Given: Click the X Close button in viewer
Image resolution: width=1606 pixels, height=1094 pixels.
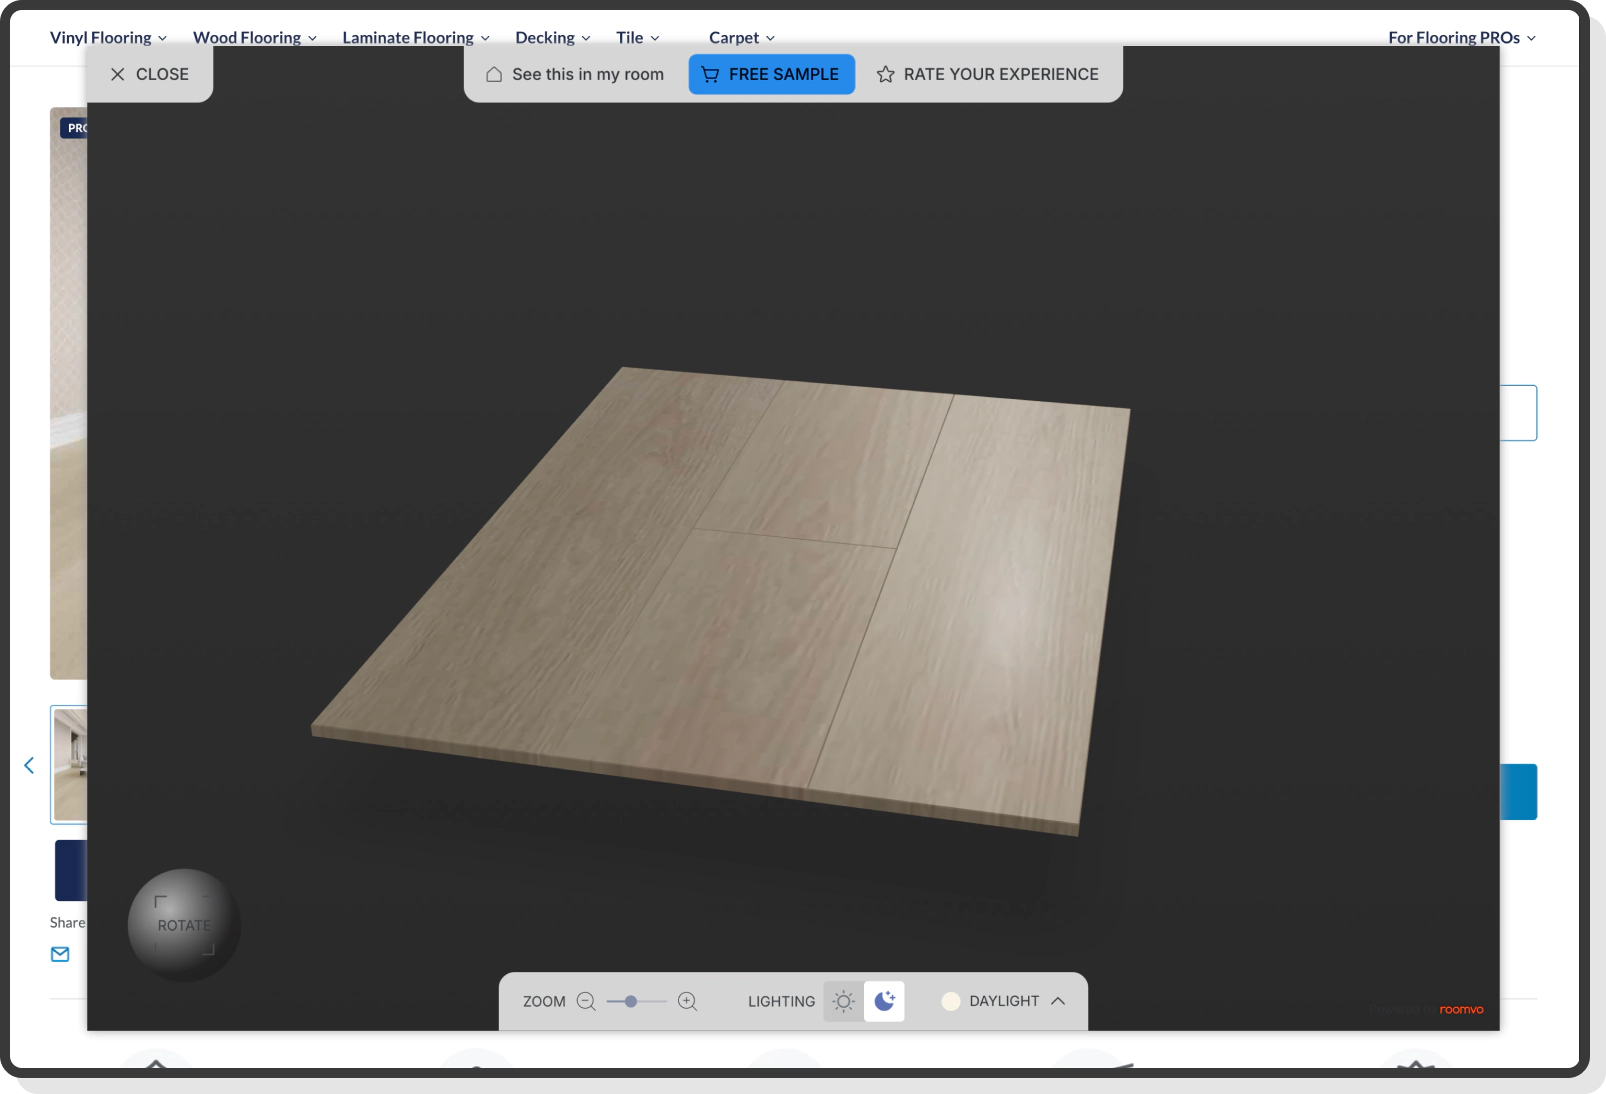Looking at the screenshot, I should pos(150,74).
